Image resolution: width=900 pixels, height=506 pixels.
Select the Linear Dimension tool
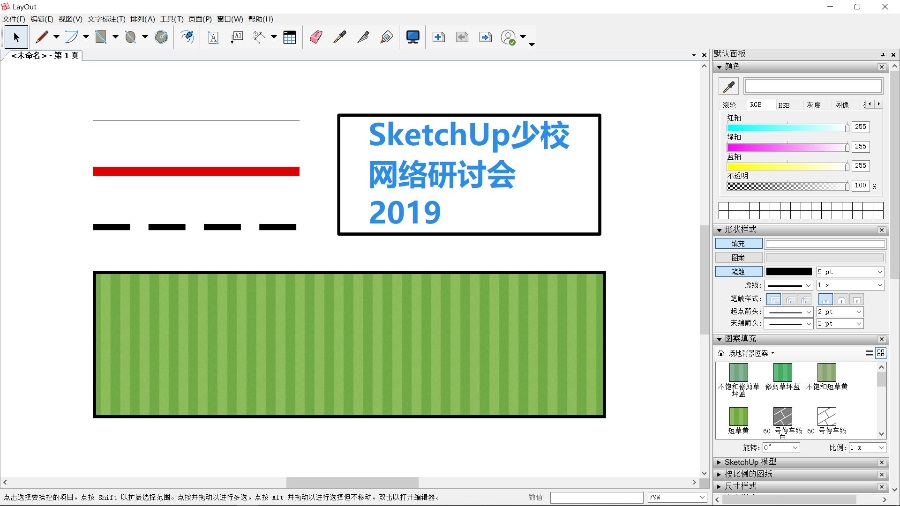(259, 37)
